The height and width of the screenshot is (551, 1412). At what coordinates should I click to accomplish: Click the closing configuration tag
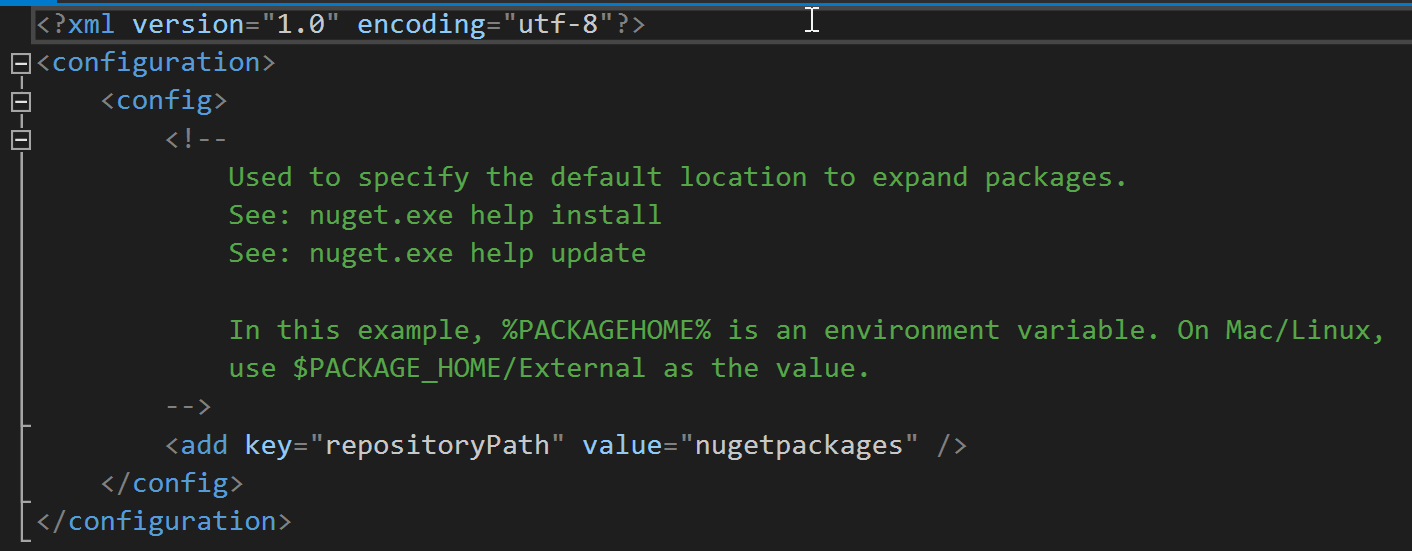[x=164, y=521]
